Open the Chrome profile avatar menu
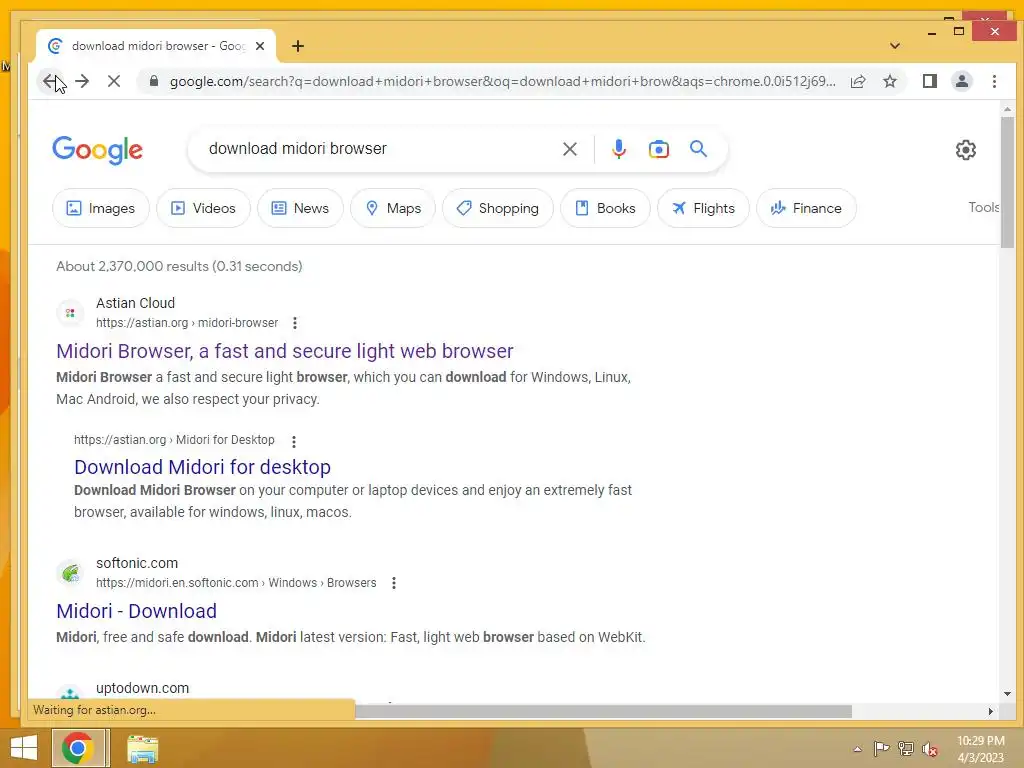The image size is (1024, 768). [962, 81]
